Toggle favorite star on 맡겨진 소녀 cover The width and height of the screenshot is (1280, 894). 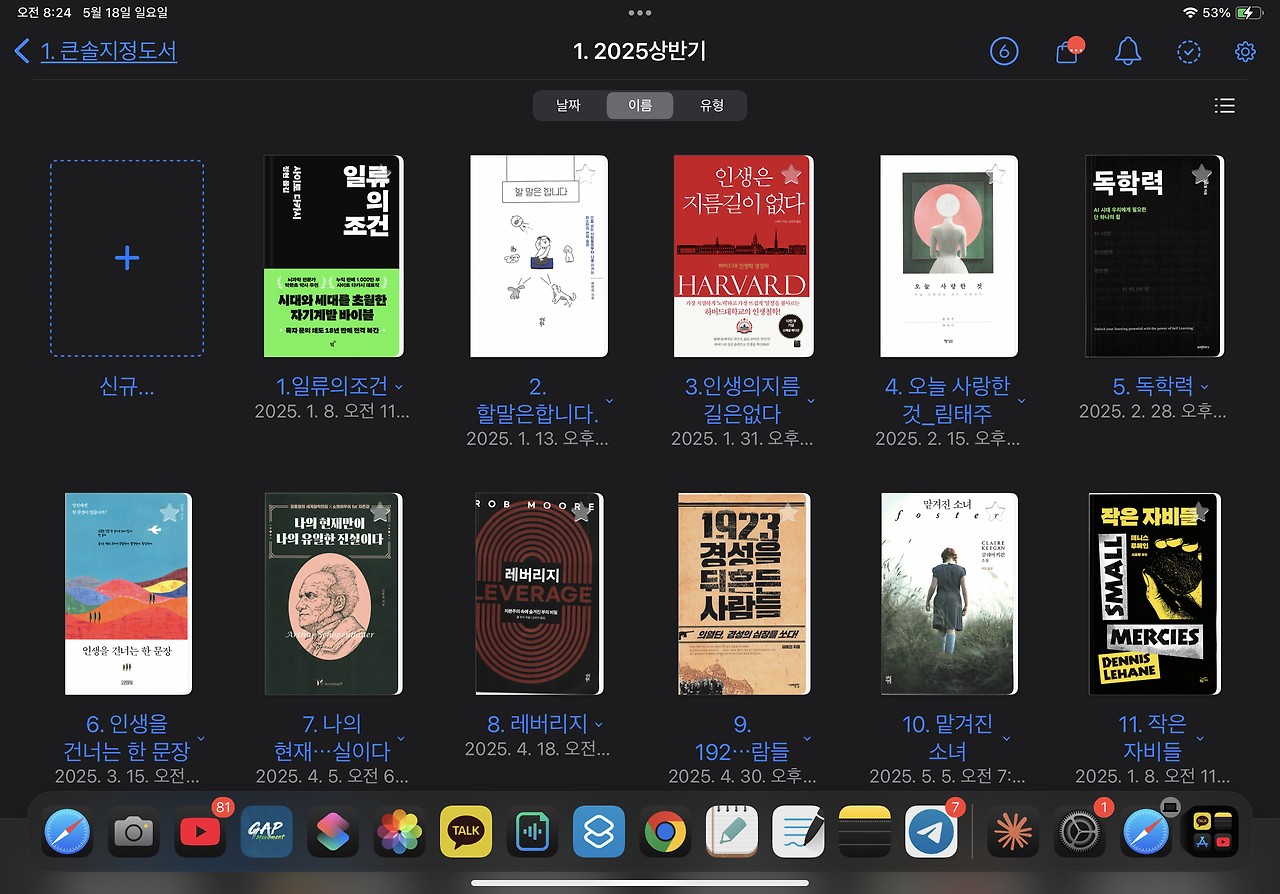tap(996, 512)
